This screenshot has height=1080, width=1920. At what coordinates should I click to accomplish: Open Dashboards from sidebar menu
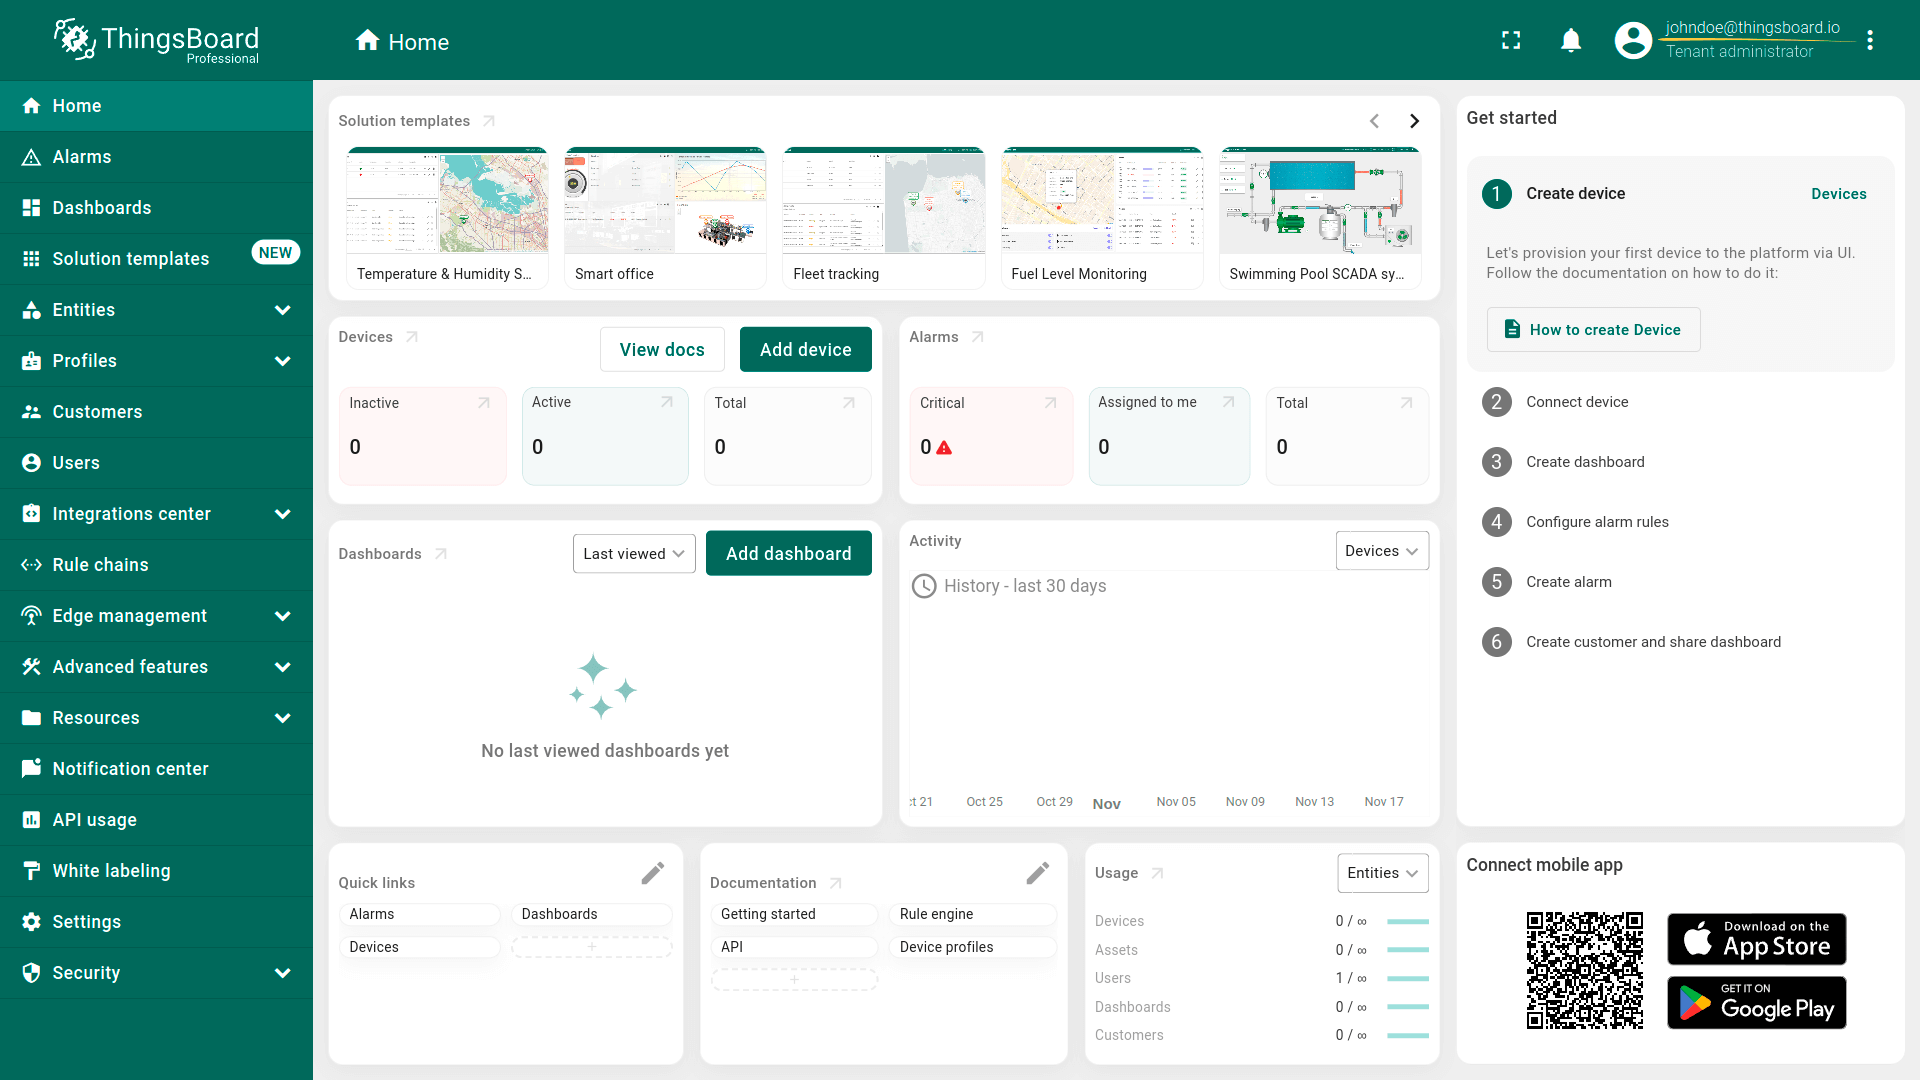[101, 208]
